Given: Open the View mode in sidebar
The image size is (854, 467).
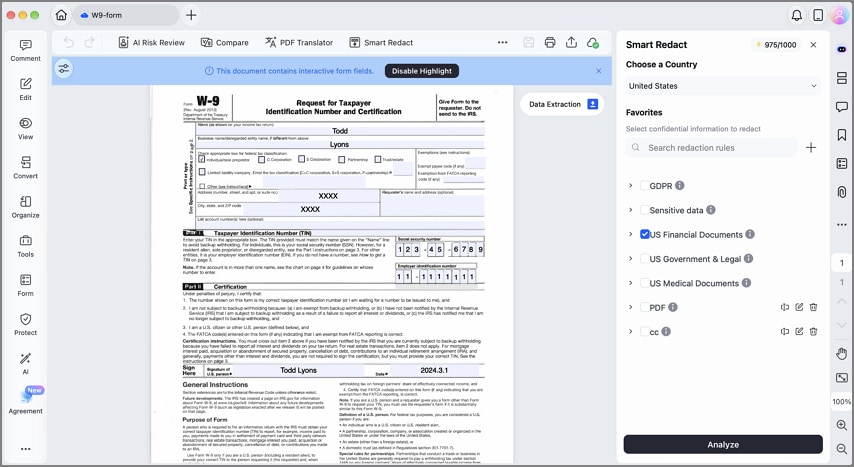Looking at the screenshot, I should [26, 129].
